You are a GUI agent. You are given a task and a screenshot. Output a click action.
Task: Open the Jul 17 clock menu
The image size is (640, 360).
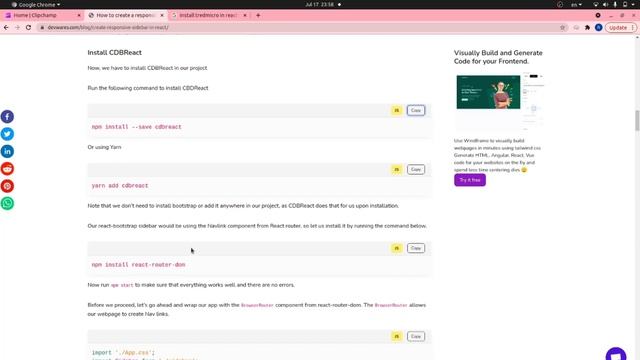pos(320,4)
